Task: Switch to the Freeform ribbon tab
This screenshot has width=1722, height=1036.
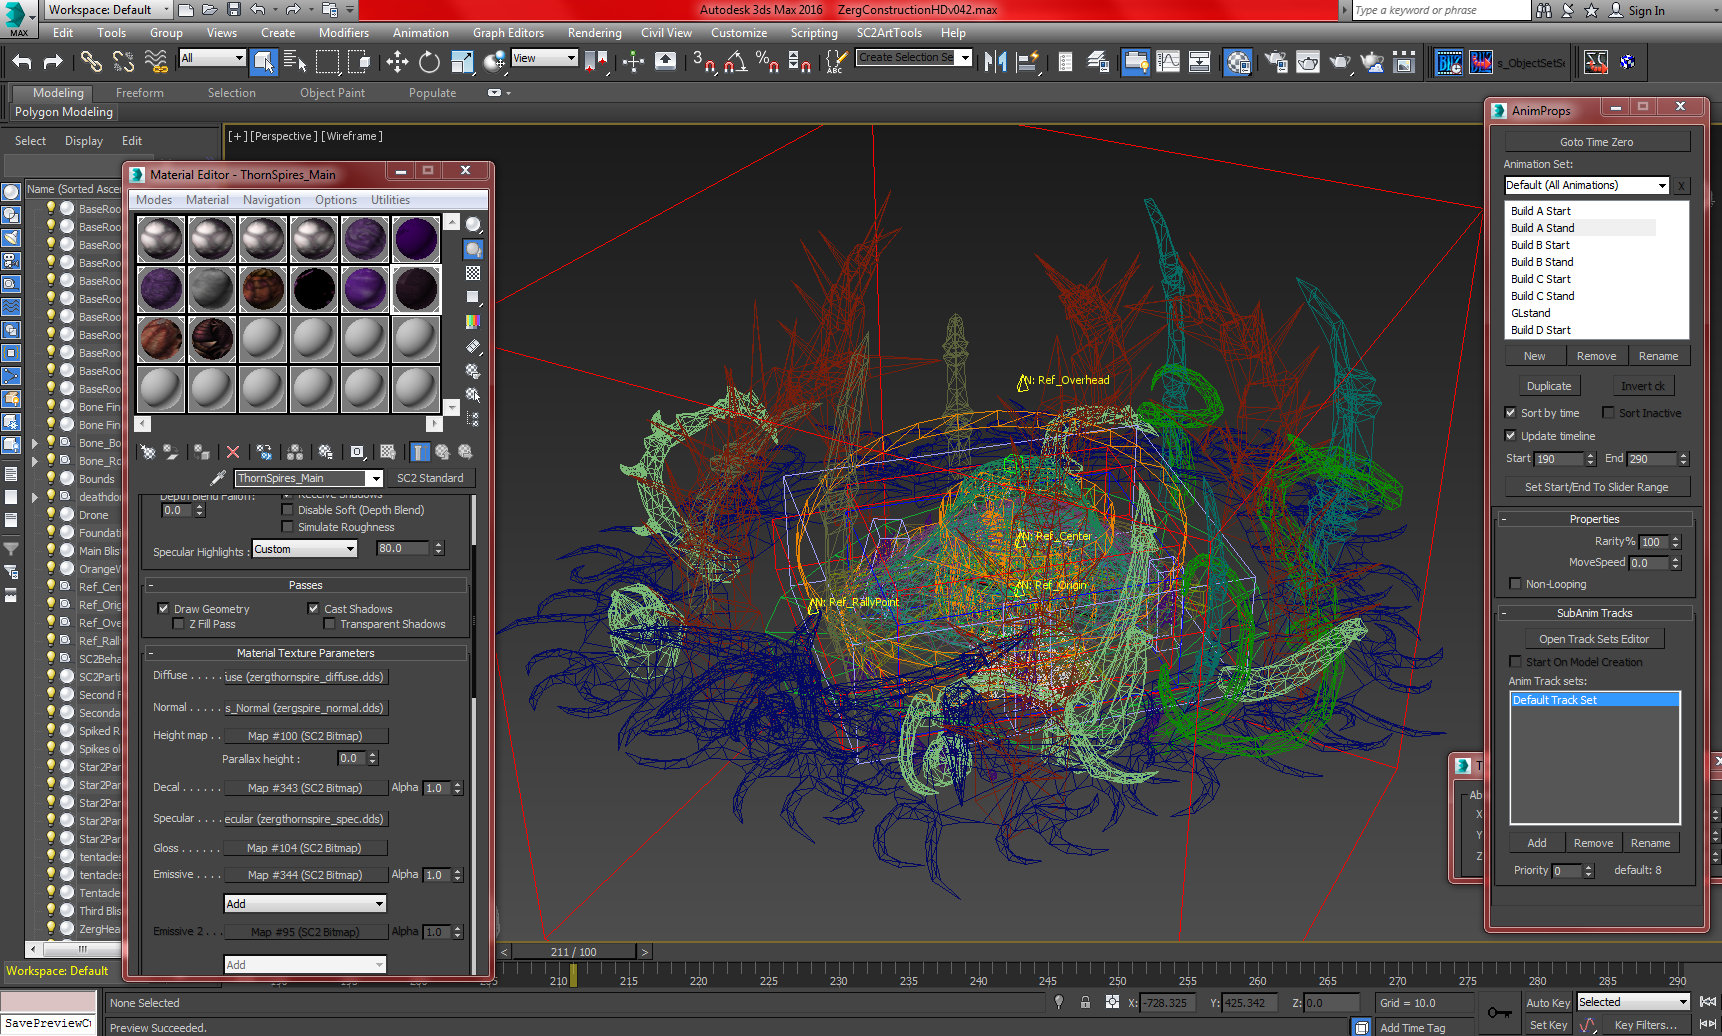Action: 139,93
